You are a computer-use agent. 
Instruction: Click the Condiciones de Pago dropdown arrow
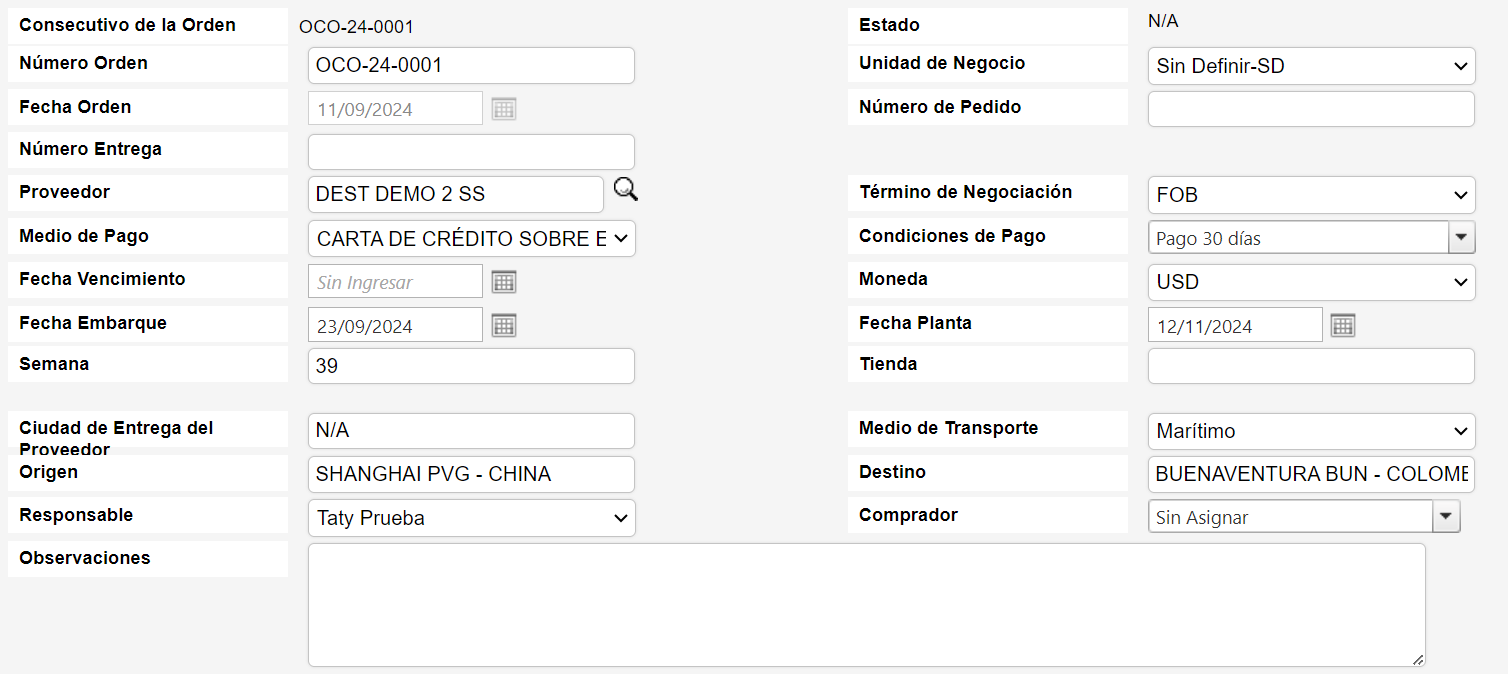1462,238
